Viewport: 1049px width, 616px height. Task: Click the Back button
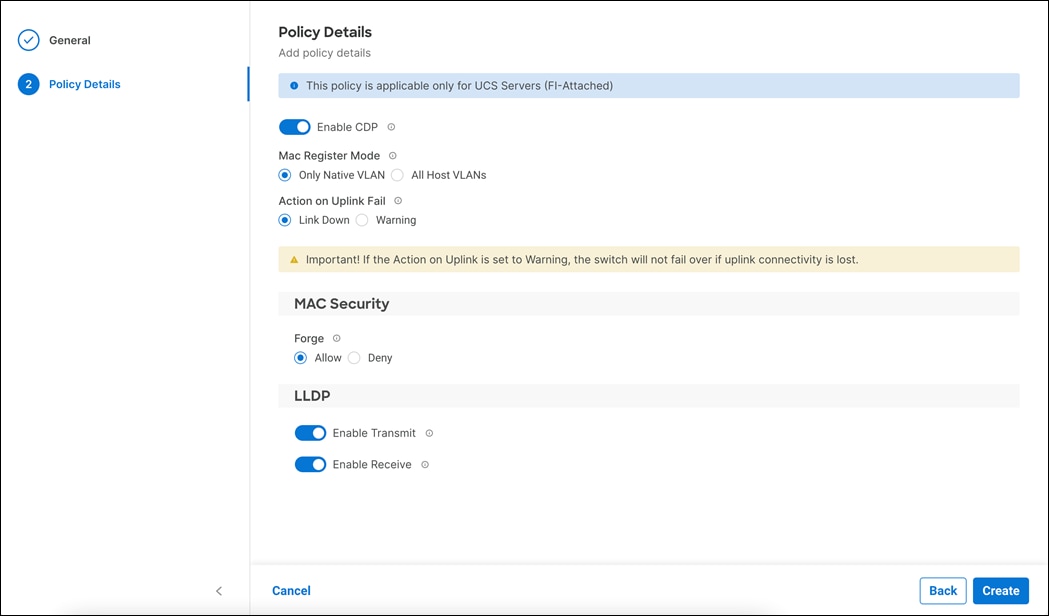942,590
